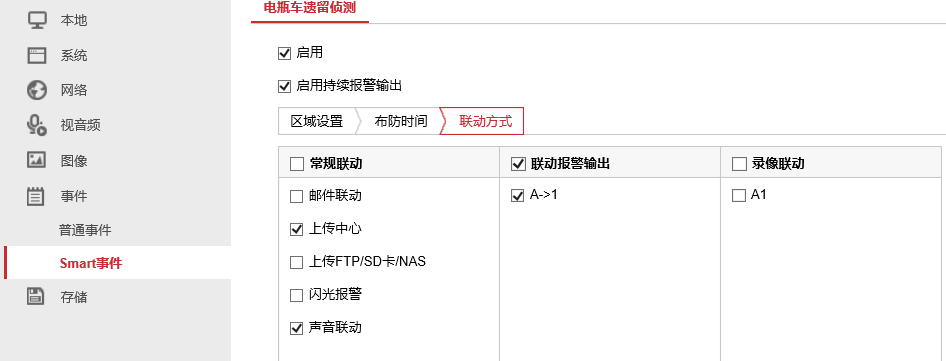The width and height of the screenshot is (946, 361).
Task: Click the 事件 calendar icon
Action: pyautogui.click(x=37, y=196)
